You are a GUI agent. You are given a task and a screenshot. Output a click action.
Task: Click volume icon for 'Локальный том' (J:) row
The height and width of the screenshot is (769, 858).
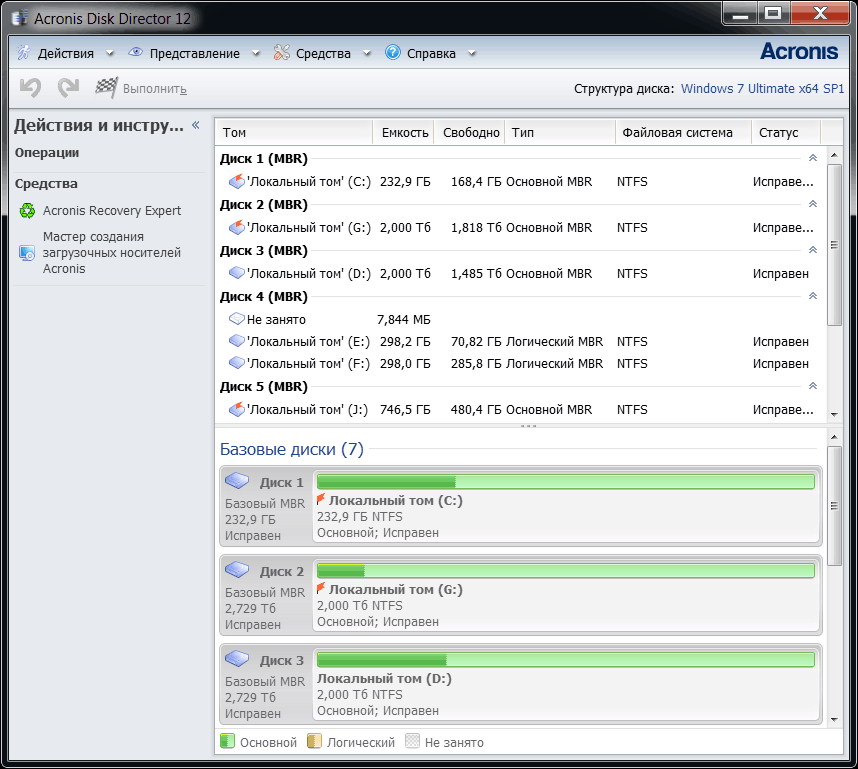236,409
